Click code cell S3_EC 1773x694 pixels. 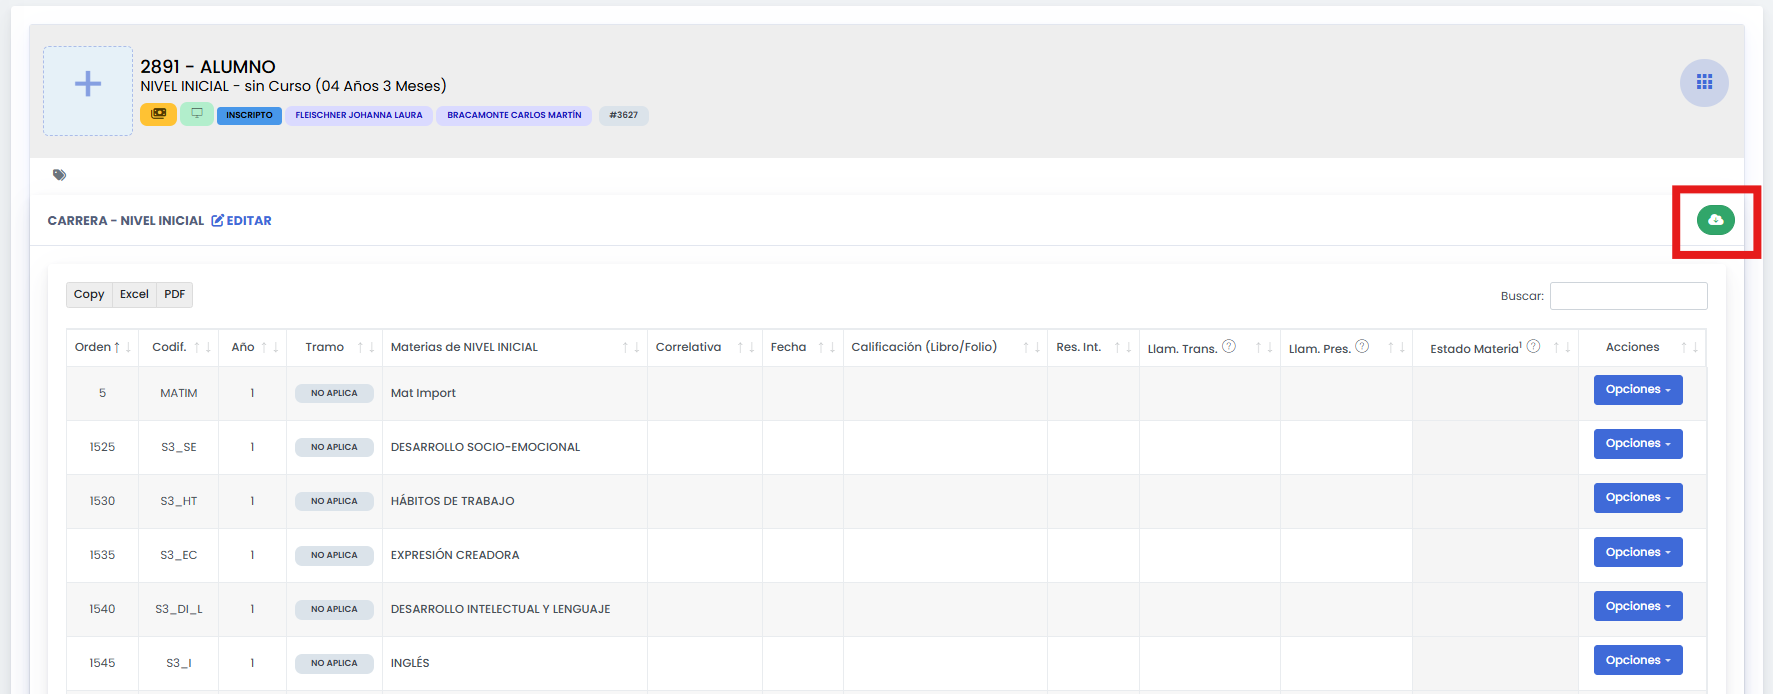(179, 555)
